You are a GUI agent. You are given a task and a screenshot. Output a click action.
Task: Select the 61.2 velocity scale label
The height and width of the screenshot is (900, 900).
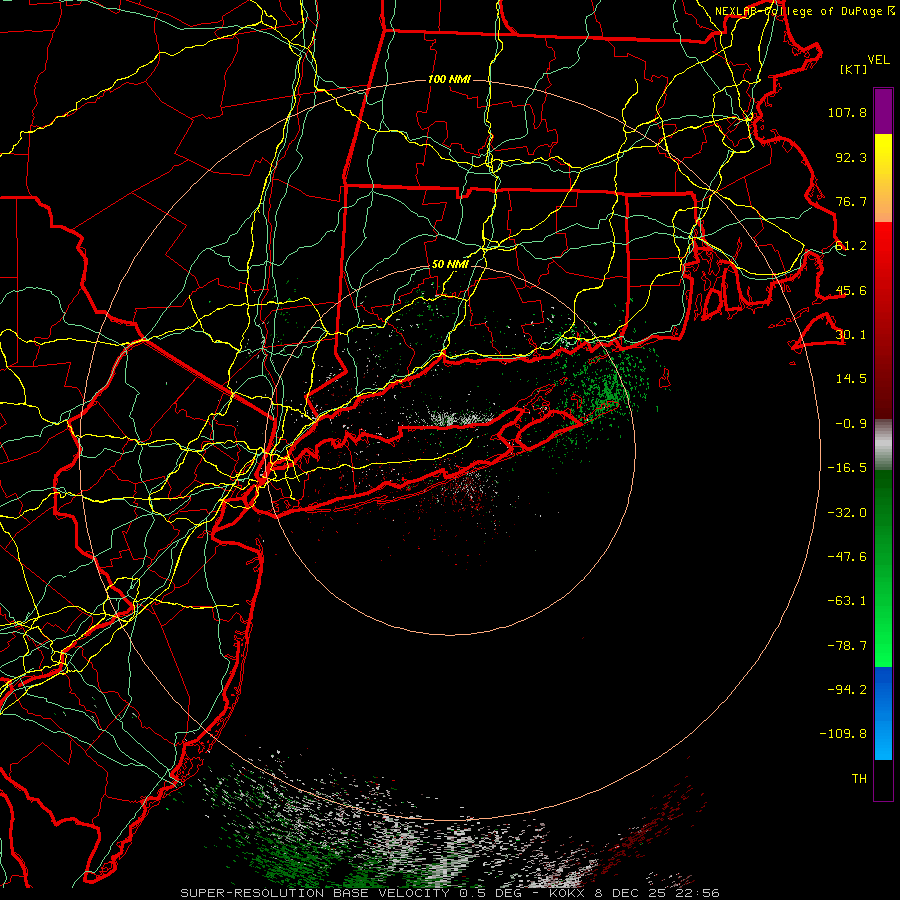(851, 246)
